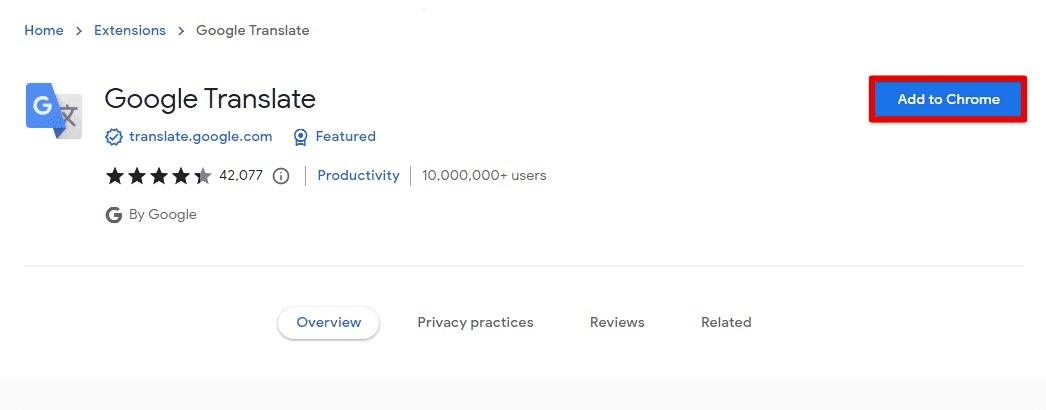Image resolution: width=1046 pixels, height=410 pixels.
Task: Show the Reviews tab
Action: (617, 323)
